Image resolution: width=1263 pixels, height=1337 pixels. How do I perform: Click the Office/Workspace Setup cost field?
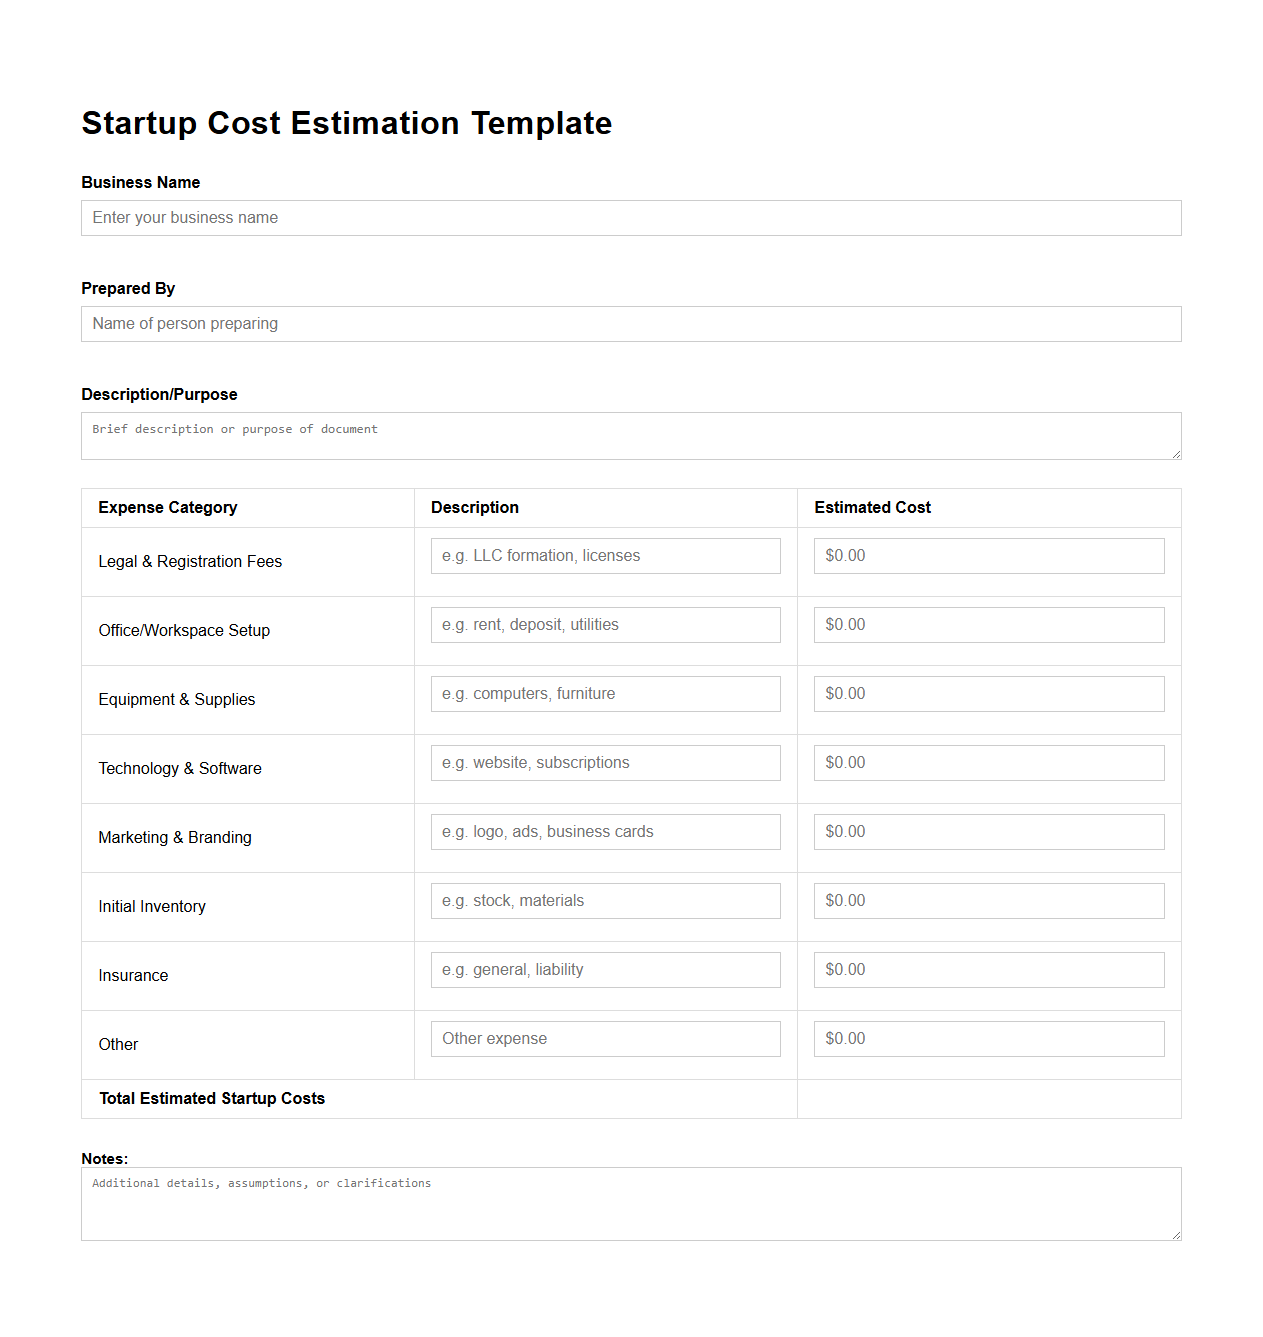tap(988, 624)
